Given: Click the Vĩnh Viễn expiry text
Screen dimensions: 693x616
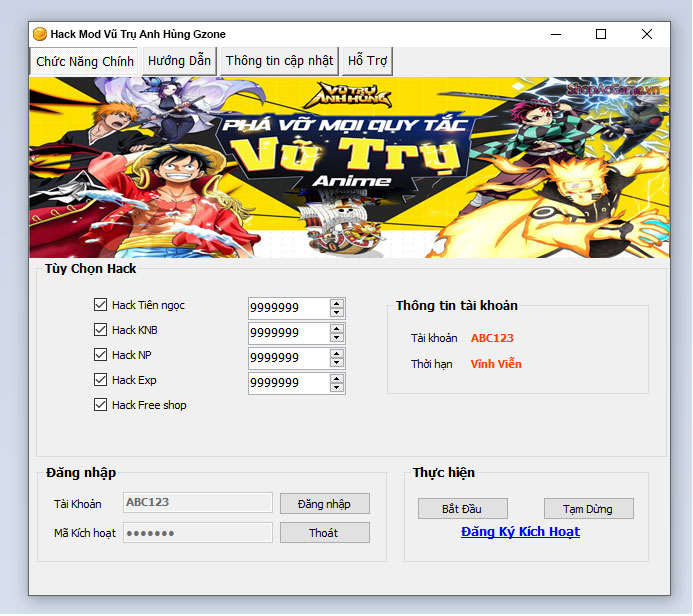Looking at the screenshot, I should (496, 364).
